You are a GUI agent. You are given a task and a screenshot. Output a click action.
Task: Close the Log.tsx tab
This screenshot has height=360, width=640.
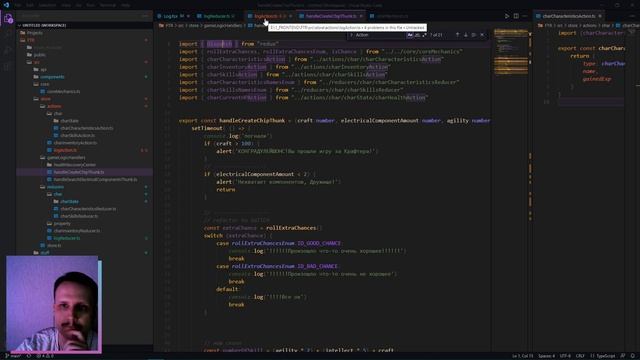pyautogui.click(x=188, y=16)
